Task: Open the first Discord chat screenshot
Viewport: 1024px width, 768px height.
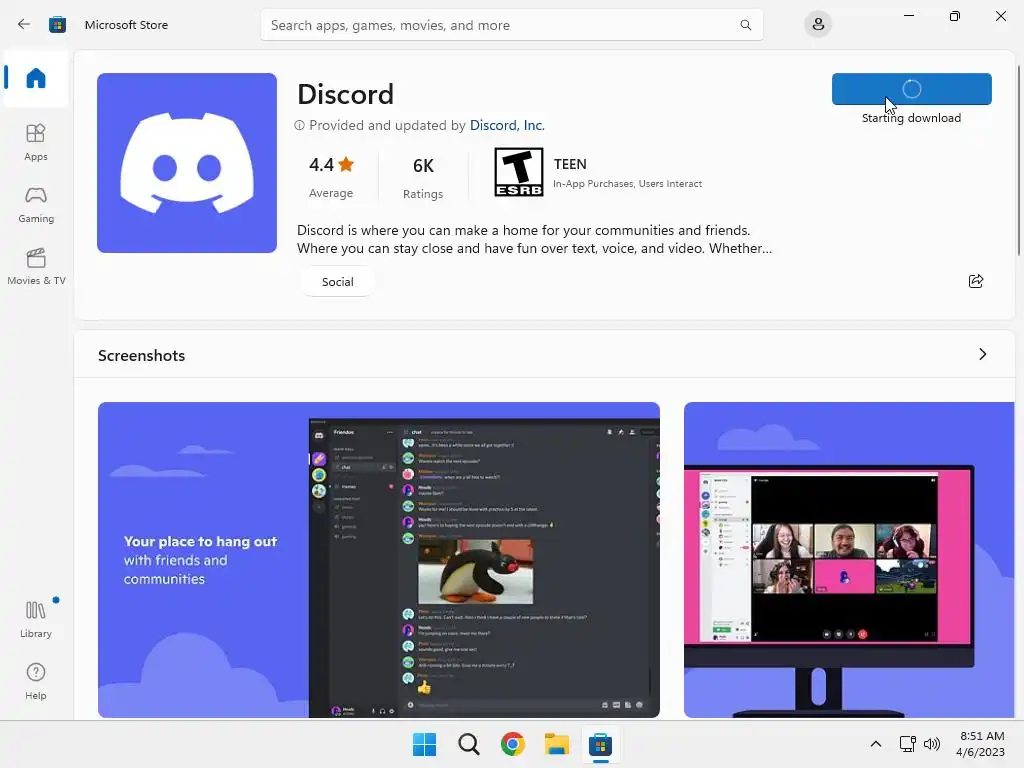Action: tap(379, 560)
